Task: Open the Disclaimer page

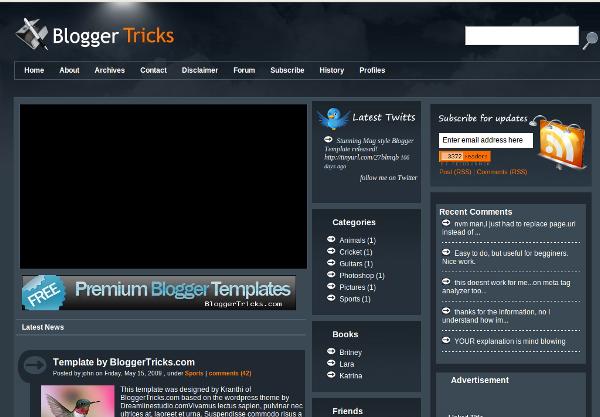Action: click(x=200, y=70)
